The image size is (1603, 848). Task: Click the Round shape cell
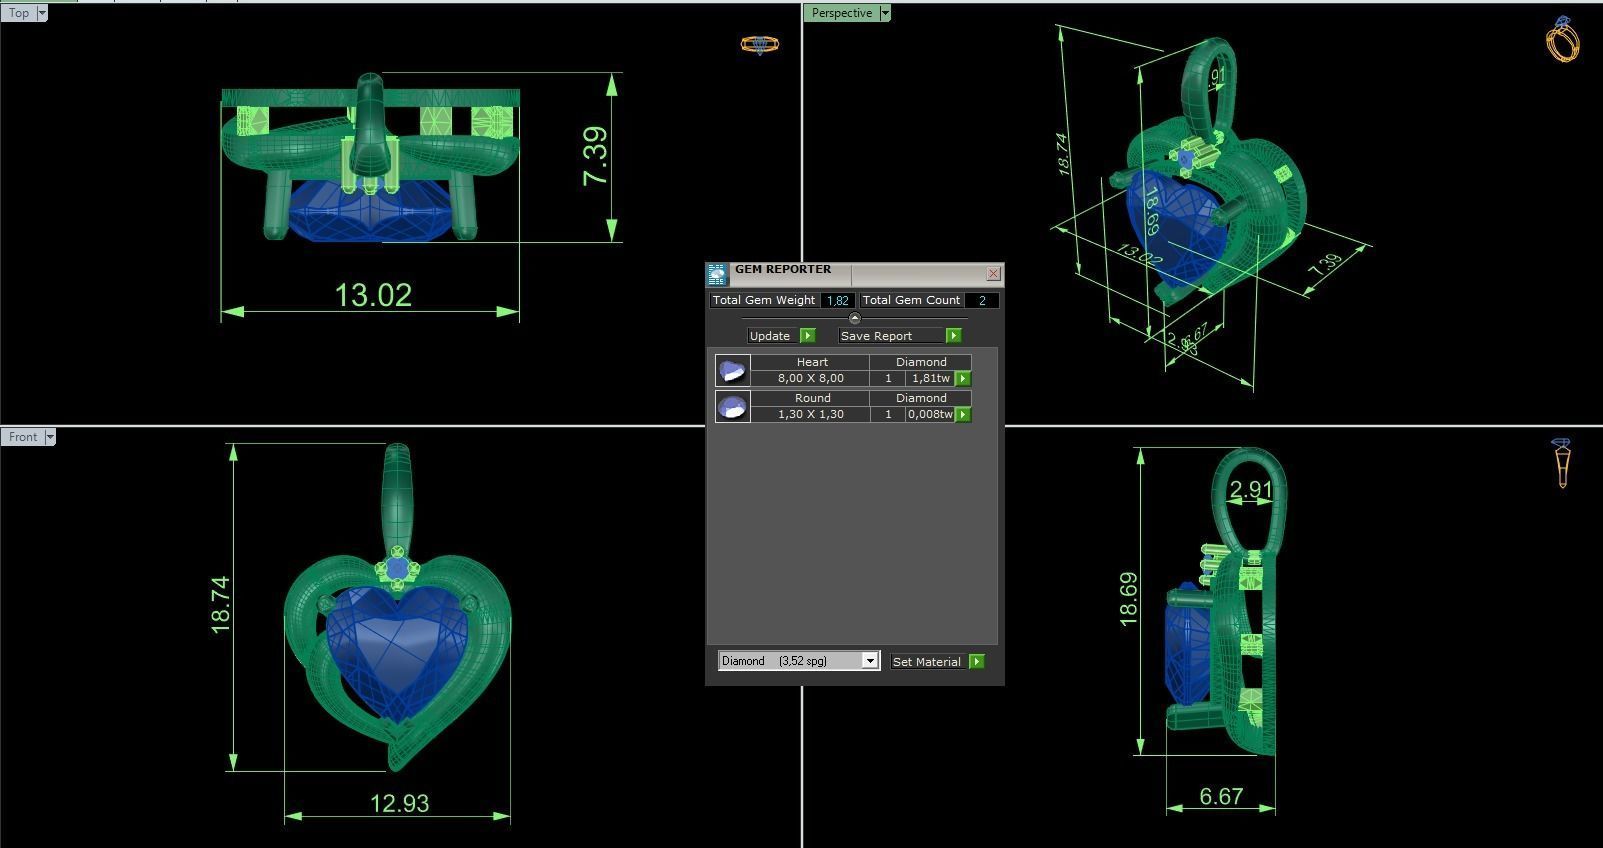tap(811, 398)
